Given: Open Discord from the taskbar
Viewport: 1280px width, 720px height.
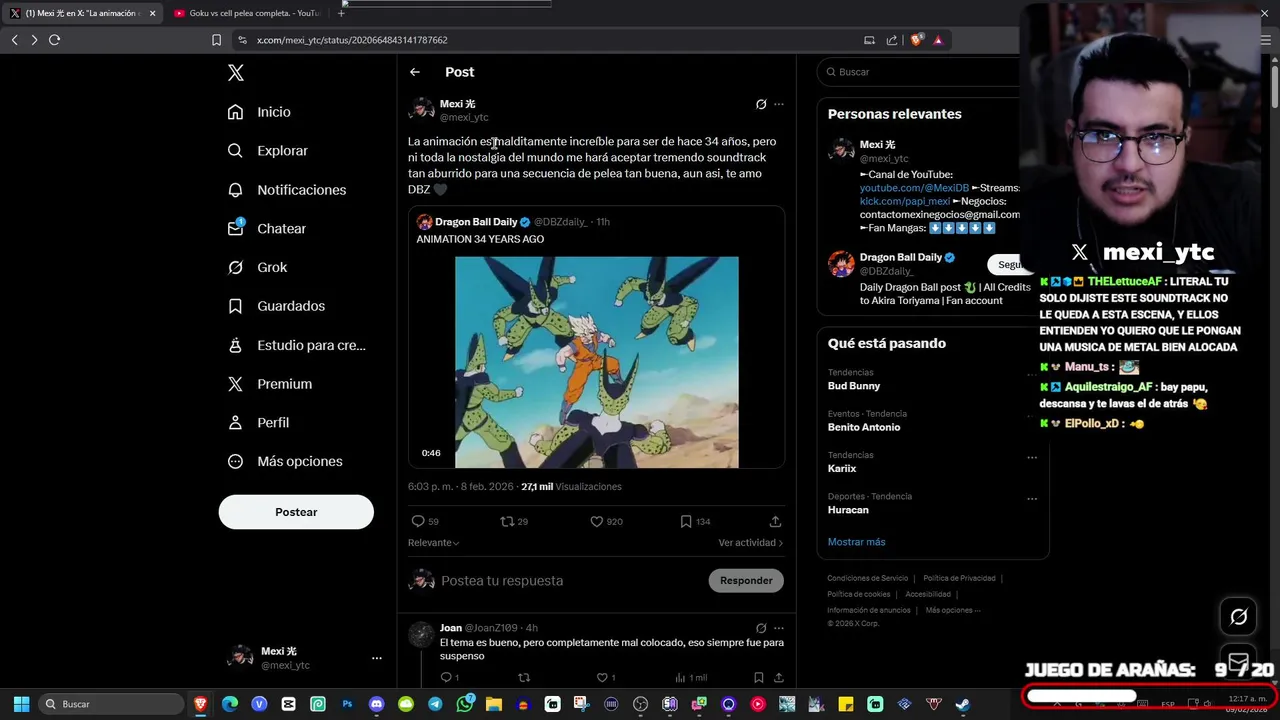Looking at the screenshot, I should 376,704.
